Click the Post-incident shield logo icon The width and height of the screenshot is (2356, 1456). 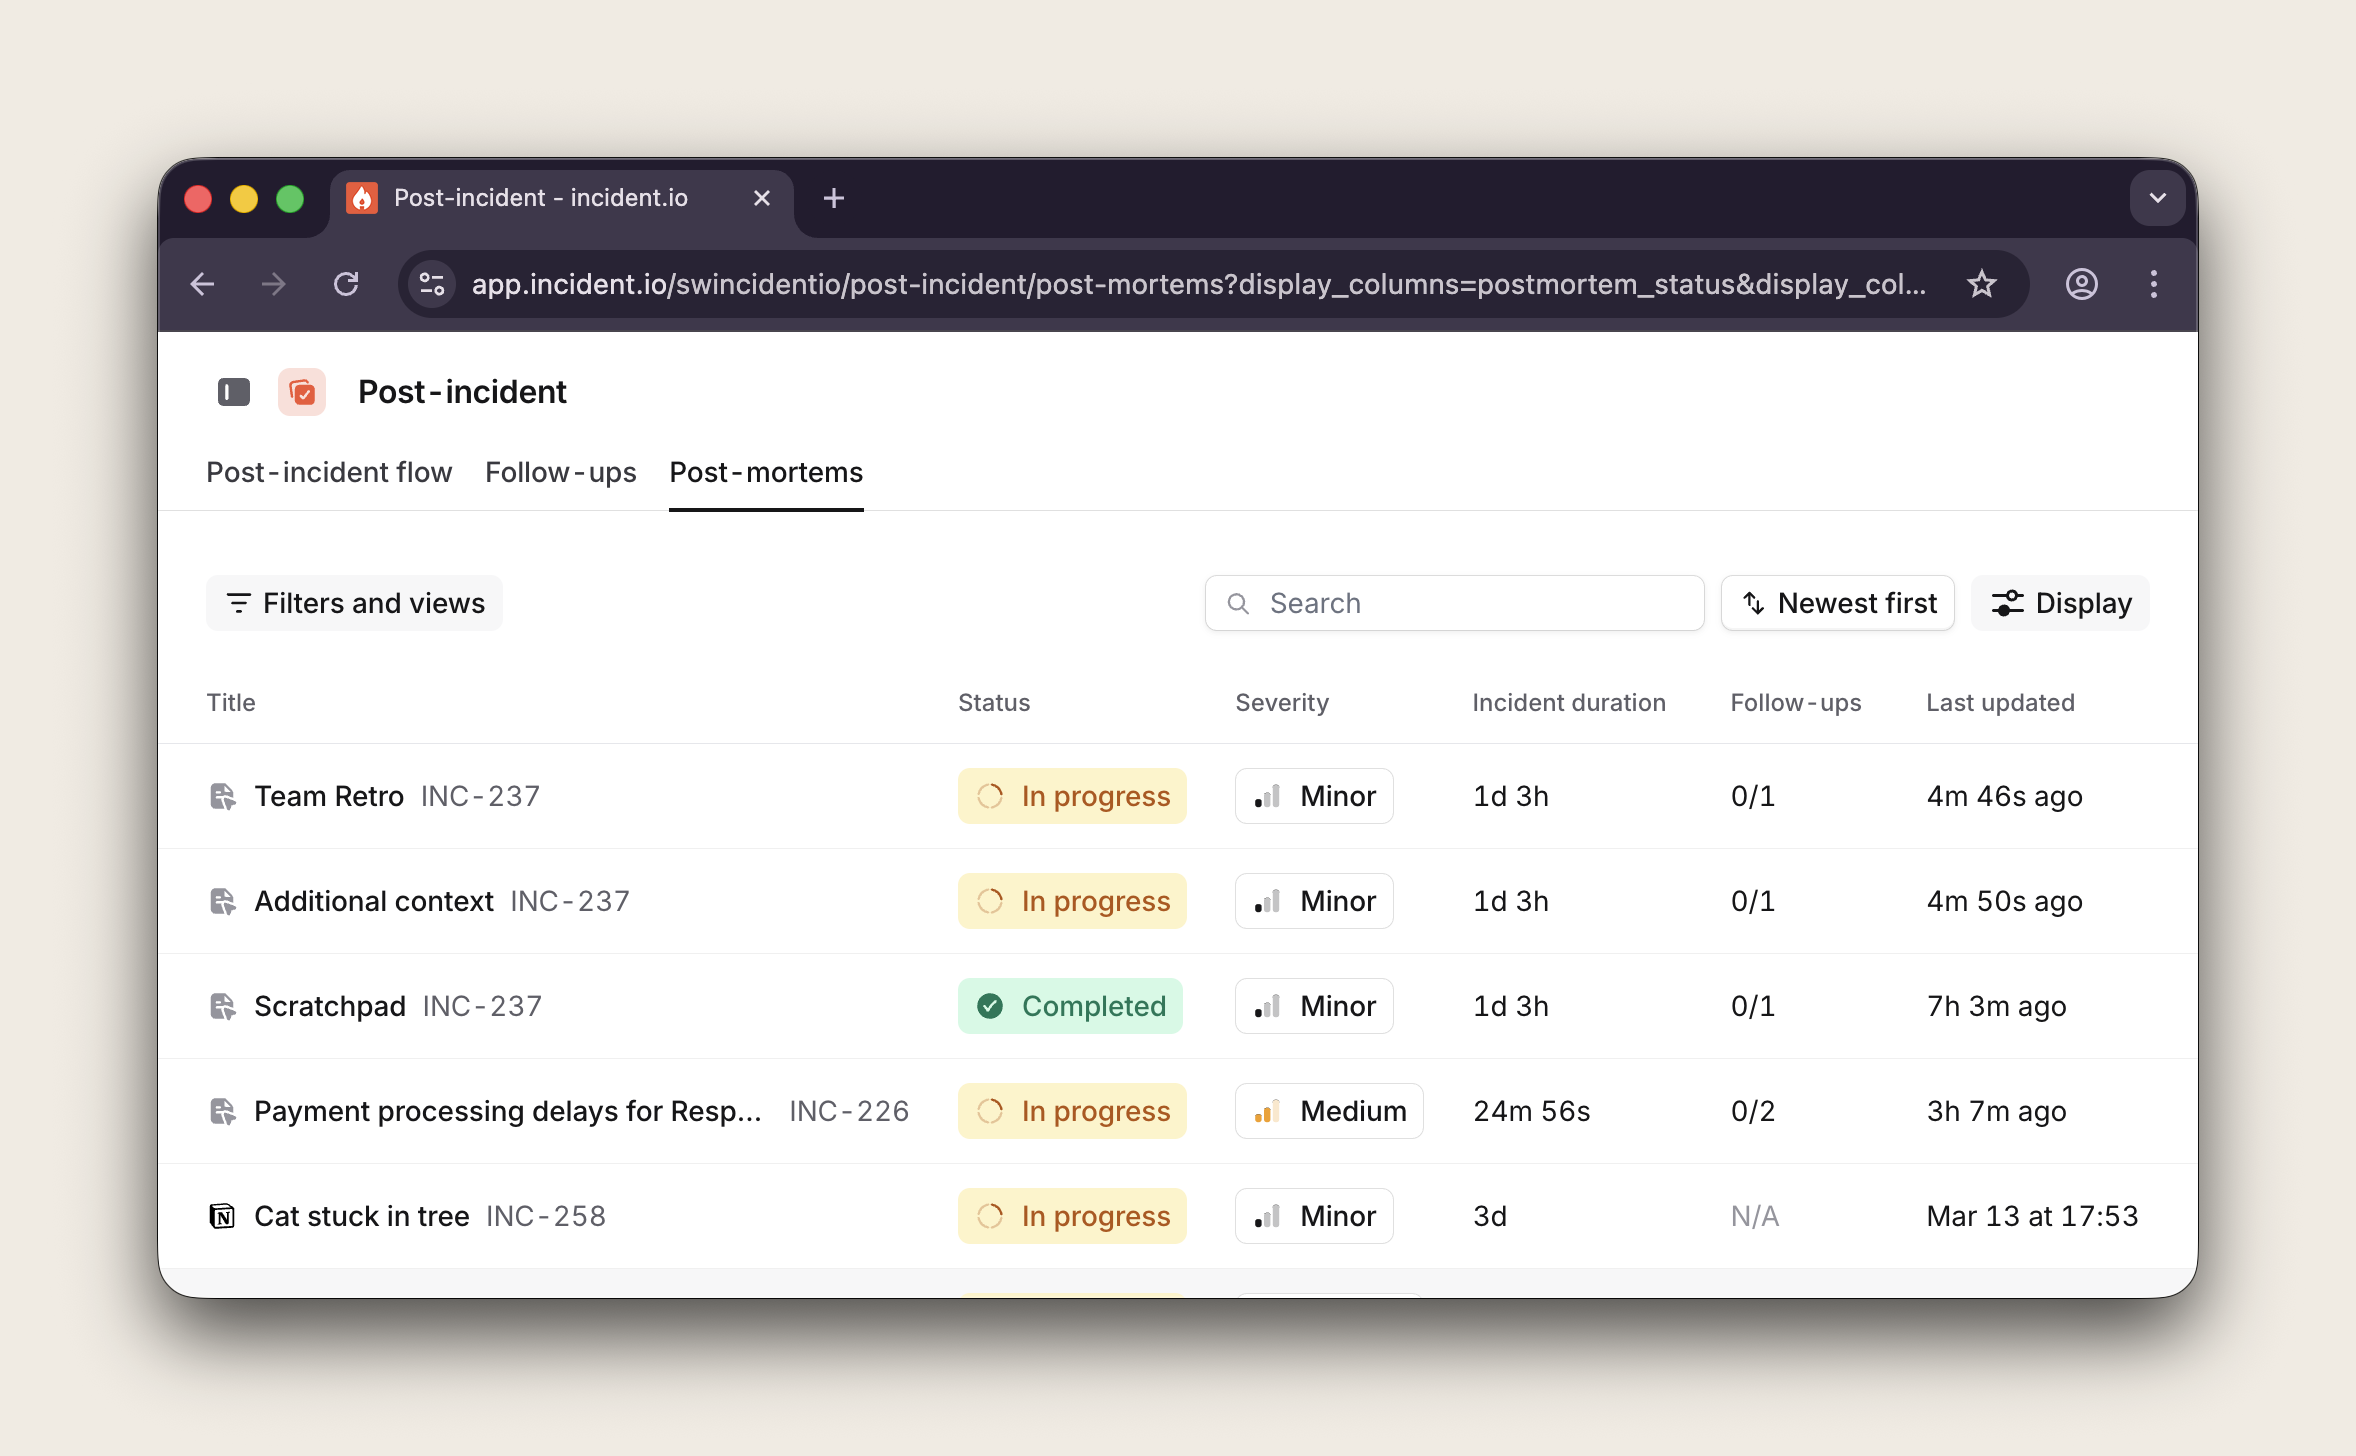[302, 392]
